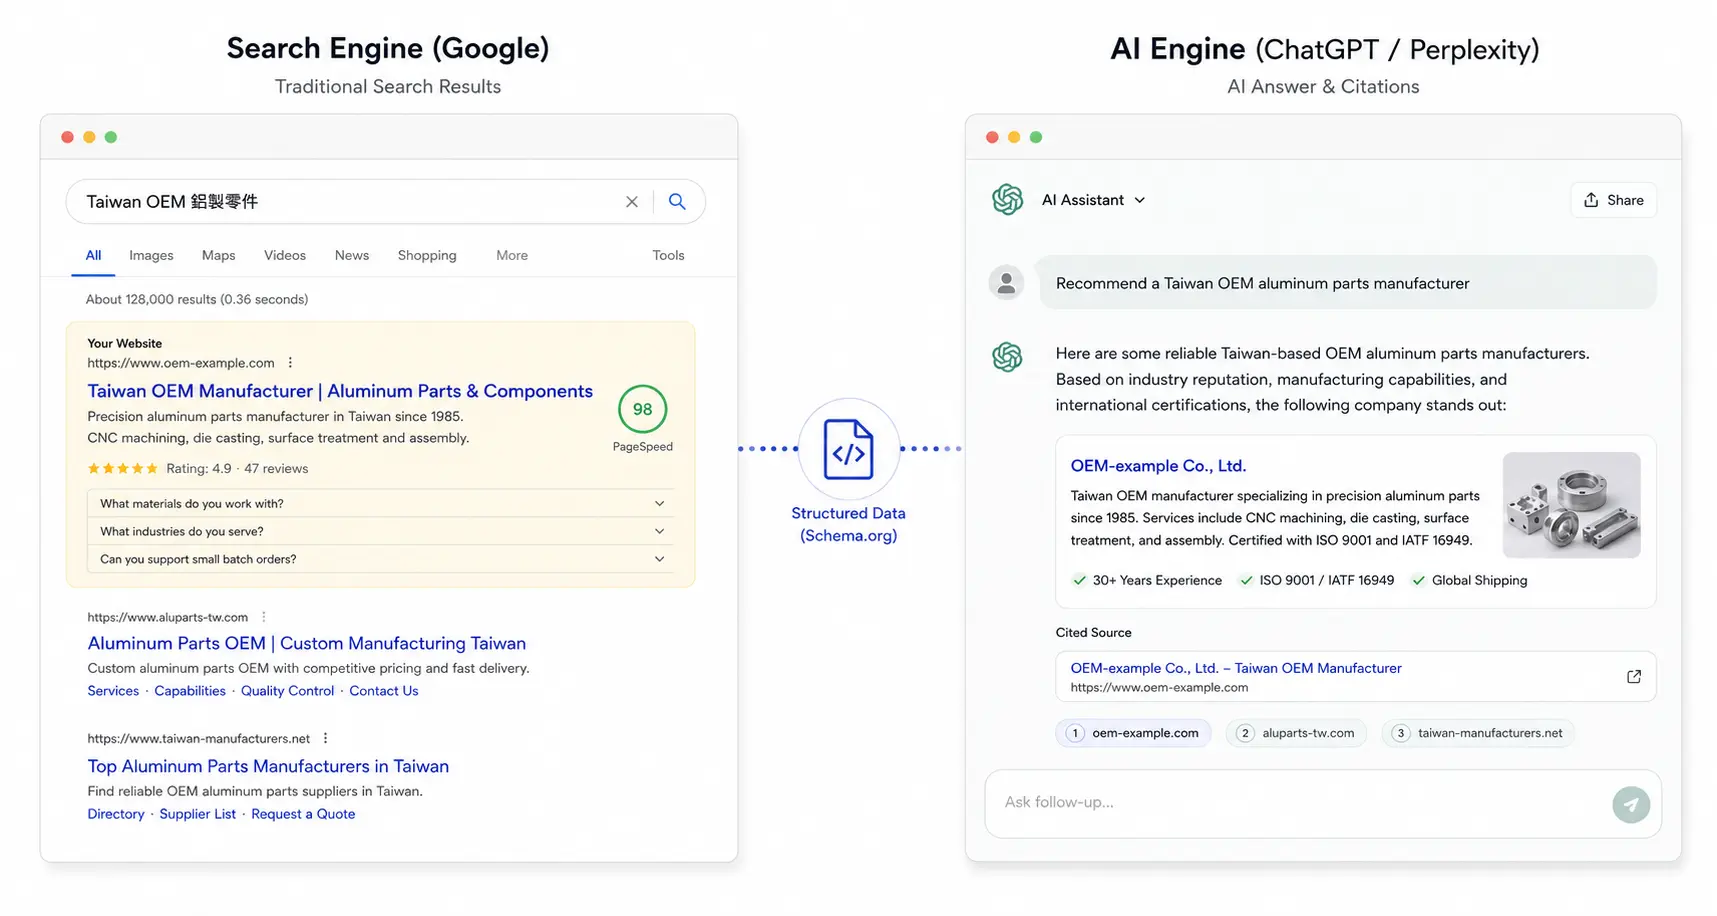The height and width of the screenshot is (916, 1717).
Task: Open the three-dot menu beside oem-example.com URL
Action: (x=290, y=363)
